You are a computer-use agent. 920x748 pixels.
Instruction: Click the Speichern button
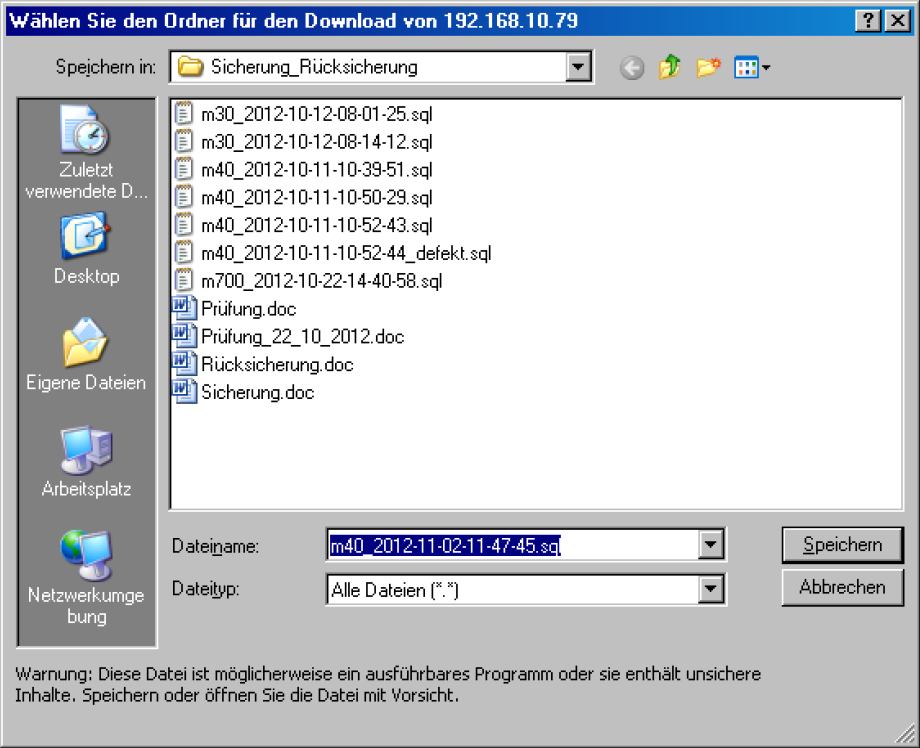[841, 545]
